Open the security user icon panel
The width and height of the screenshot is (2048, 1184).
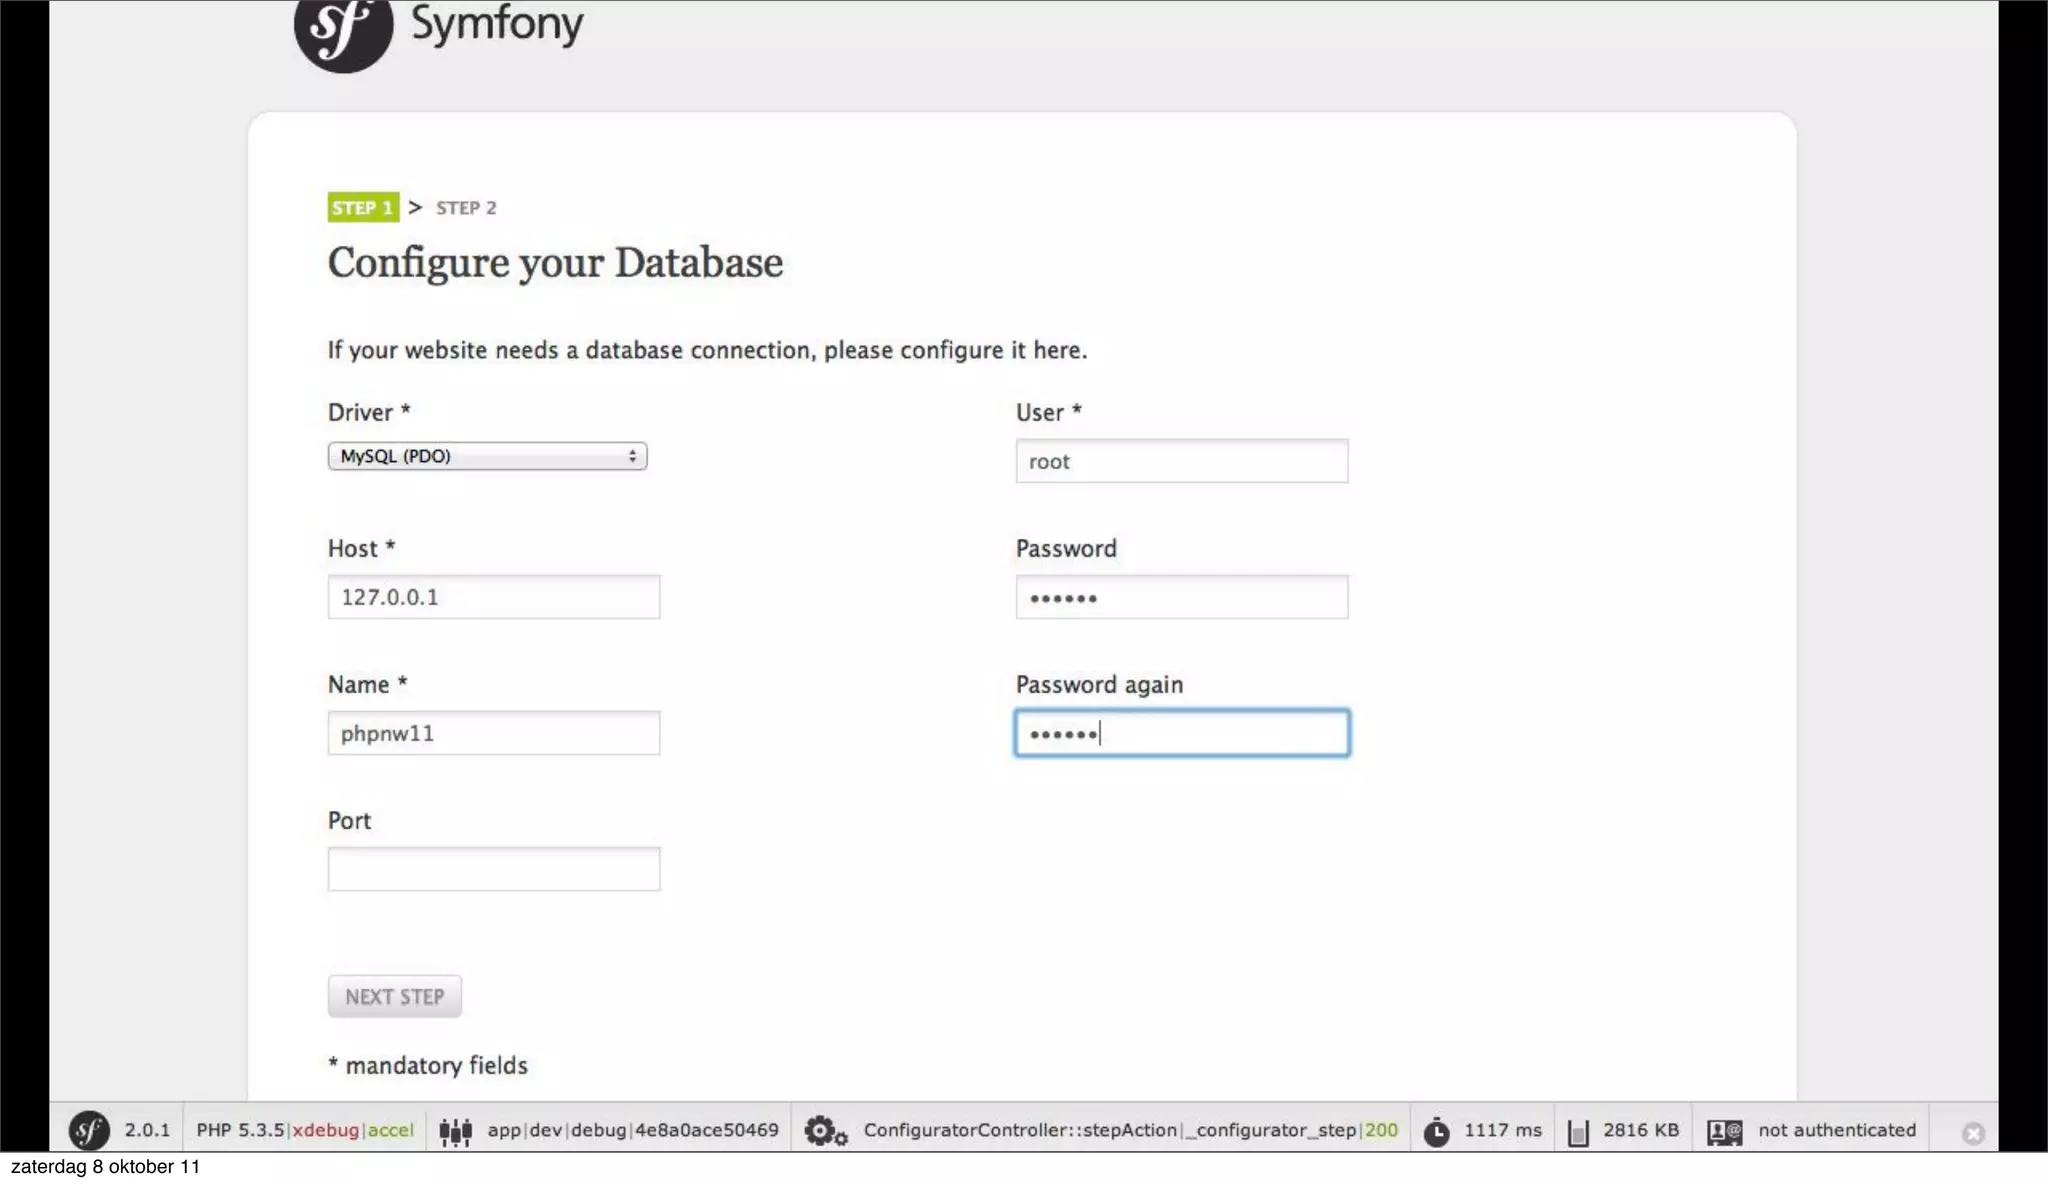[x=1724, y=1132]
